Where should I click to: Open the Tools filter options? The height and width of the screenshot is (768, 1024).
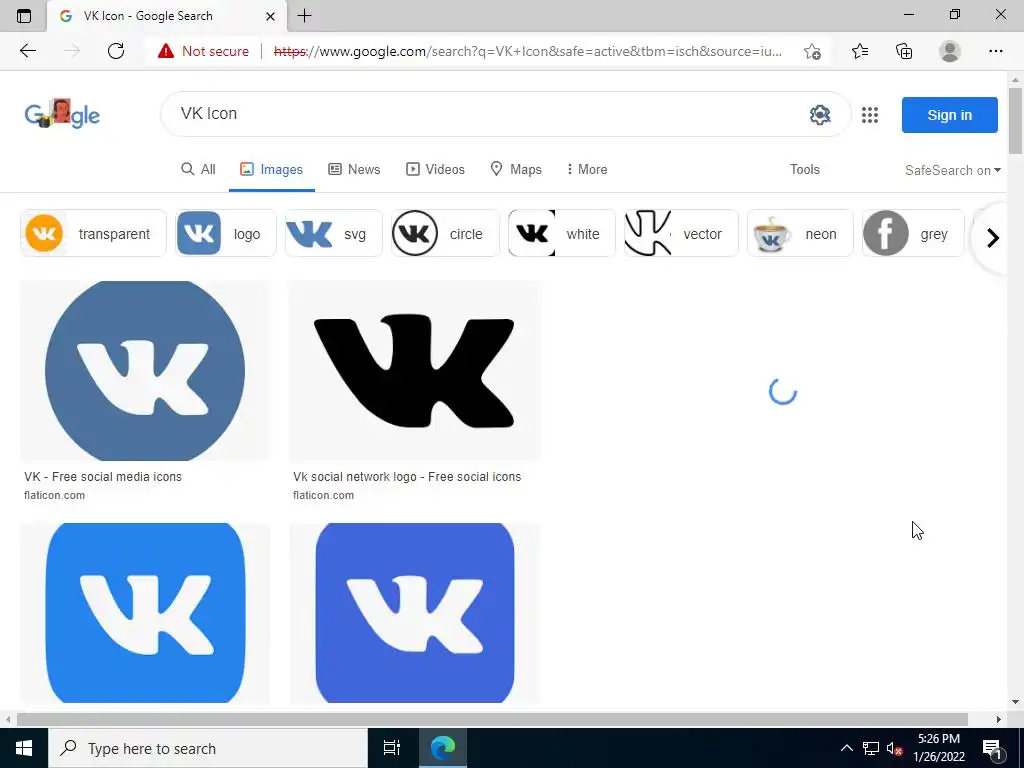pyautogui.click(x=805, y=169)
